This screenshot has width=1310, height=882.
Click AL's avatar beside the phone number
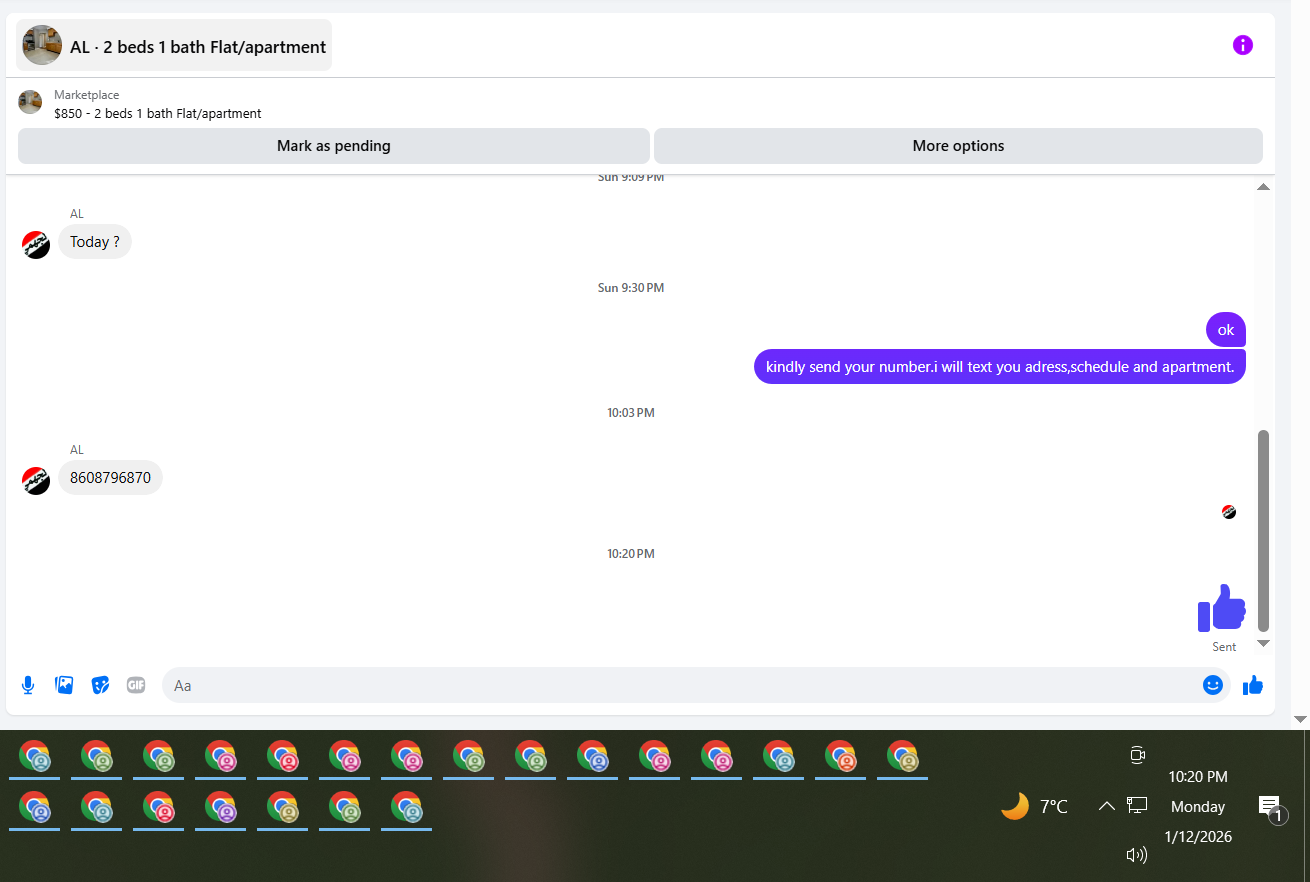tap(36, 480)
